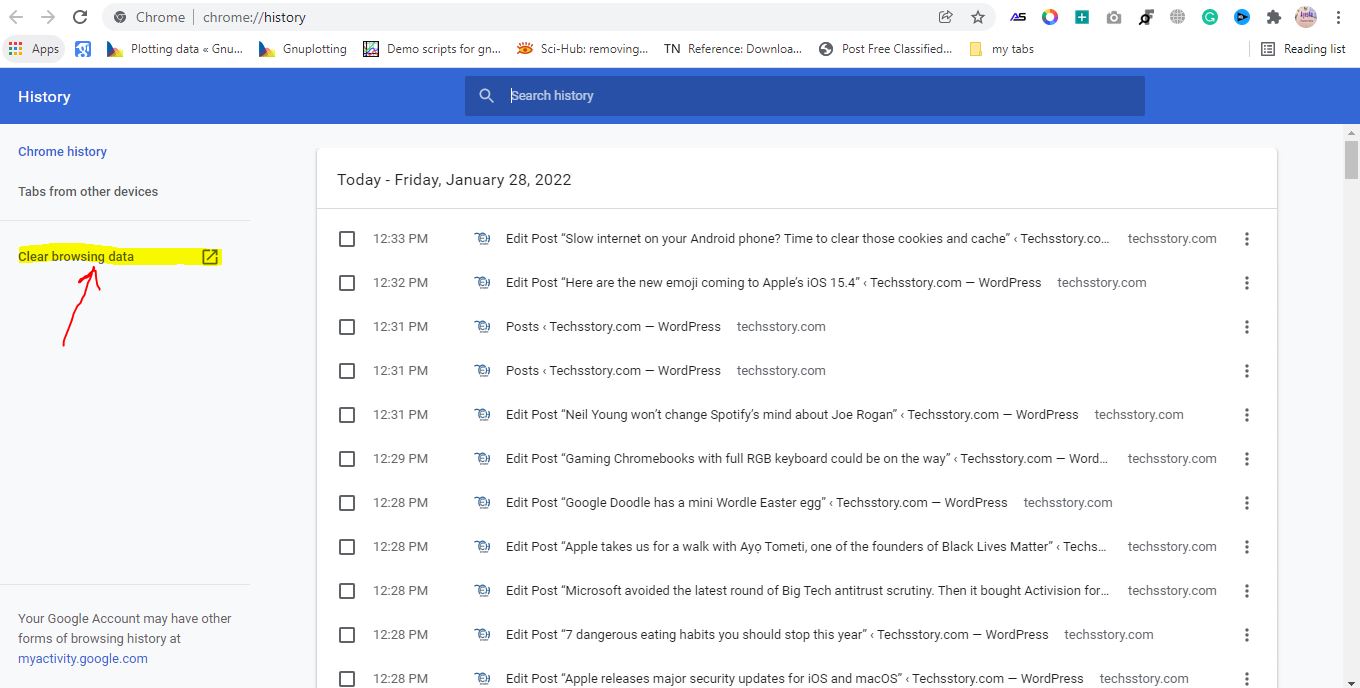1360x688 pixels.
Task: Open the 'Microsoft avoided the latest round' entry
Action: click(x=808, y=591)
